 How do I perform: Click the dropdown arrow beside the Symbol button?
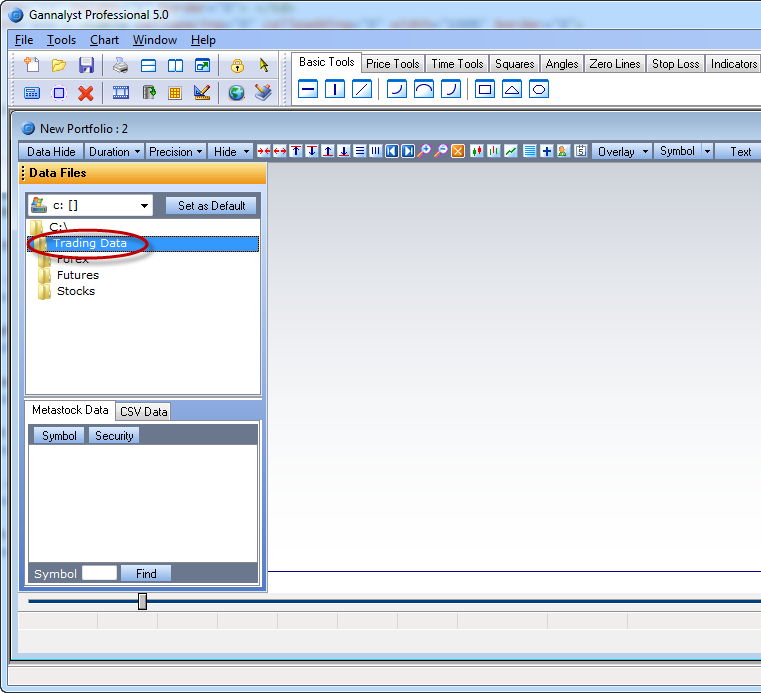pyautogui.click(x=708, y=152)
